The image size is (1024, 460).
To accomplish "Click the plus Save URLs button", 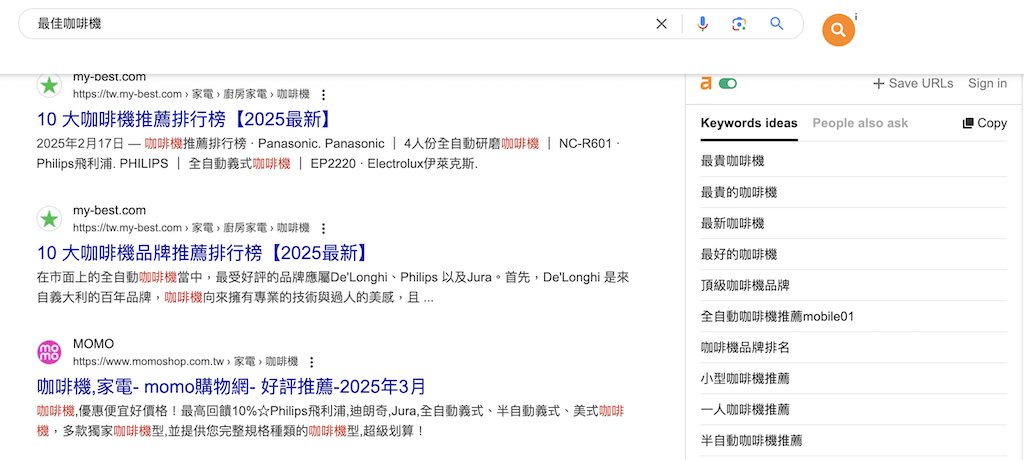I will (913, 84).
